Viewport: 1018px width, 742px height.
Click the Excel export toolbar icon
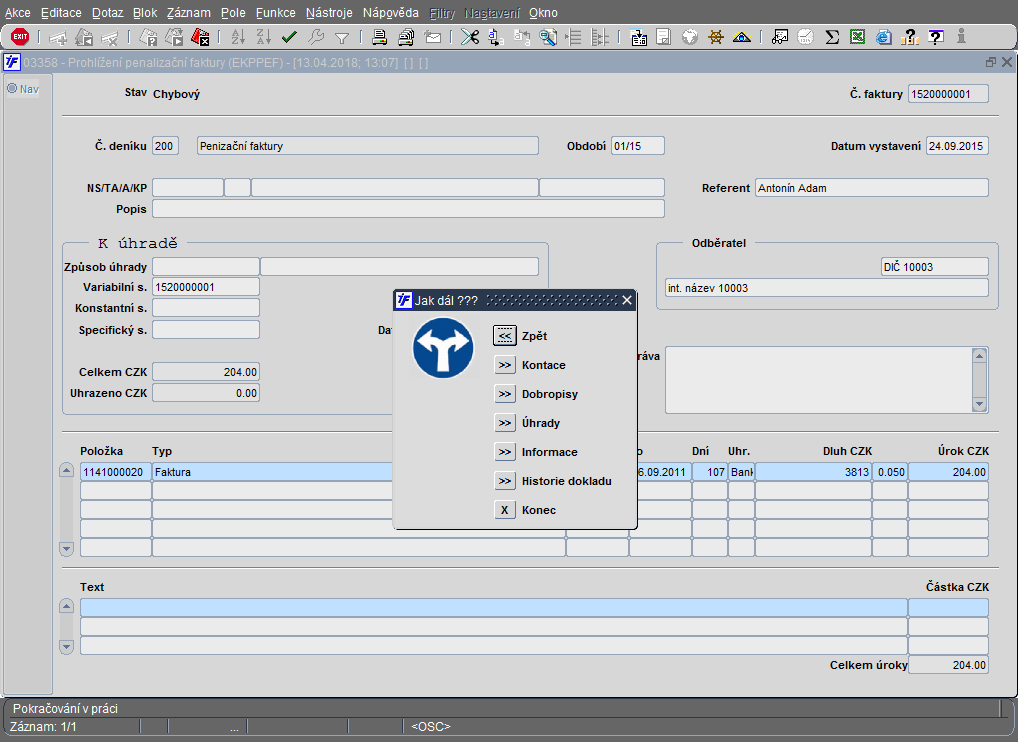[x=858, y=37]
